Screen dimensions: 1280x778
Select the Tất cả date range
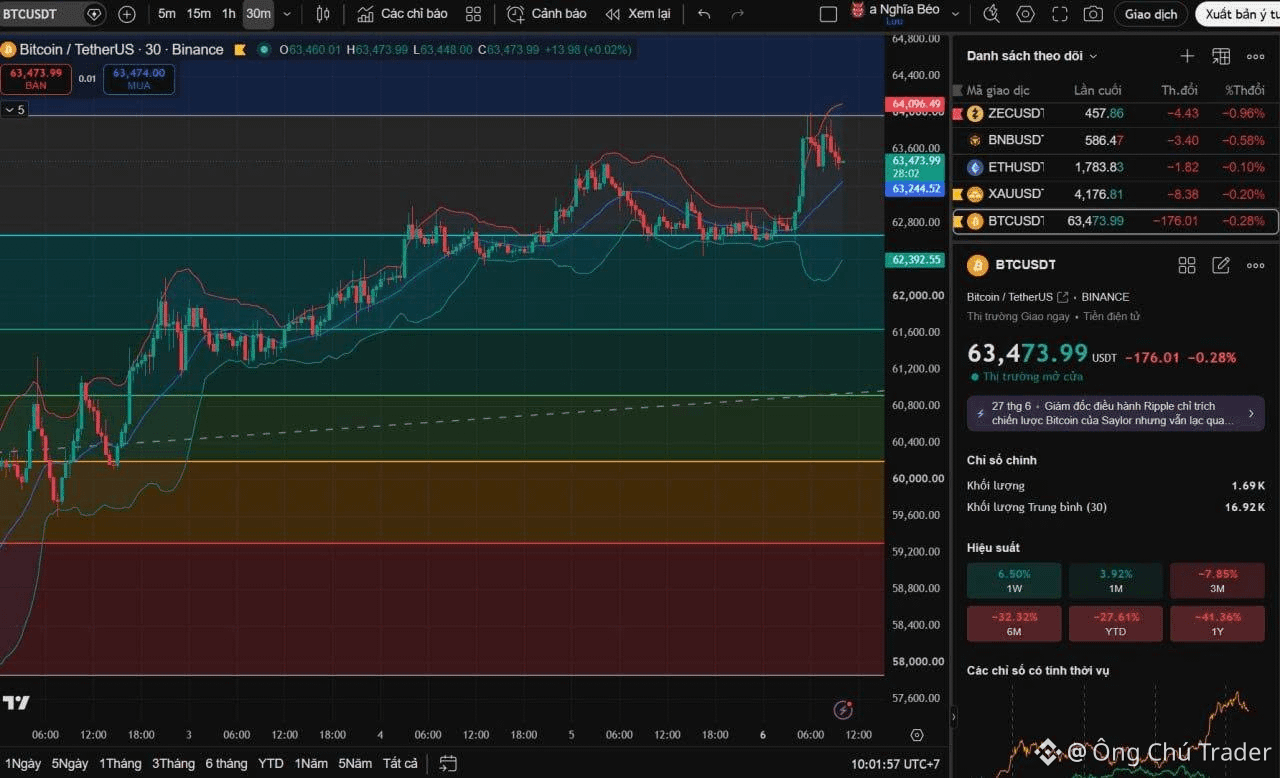400,763
